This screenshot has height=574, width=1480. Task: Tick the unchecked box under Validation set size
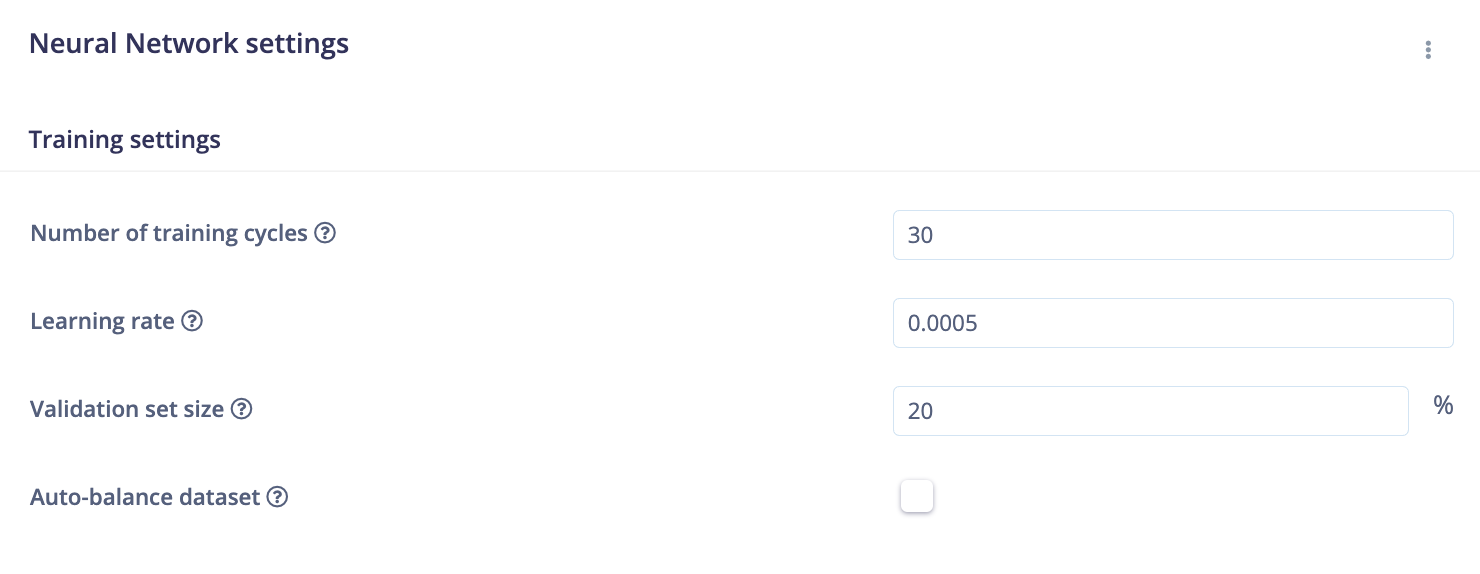[917, 496]
